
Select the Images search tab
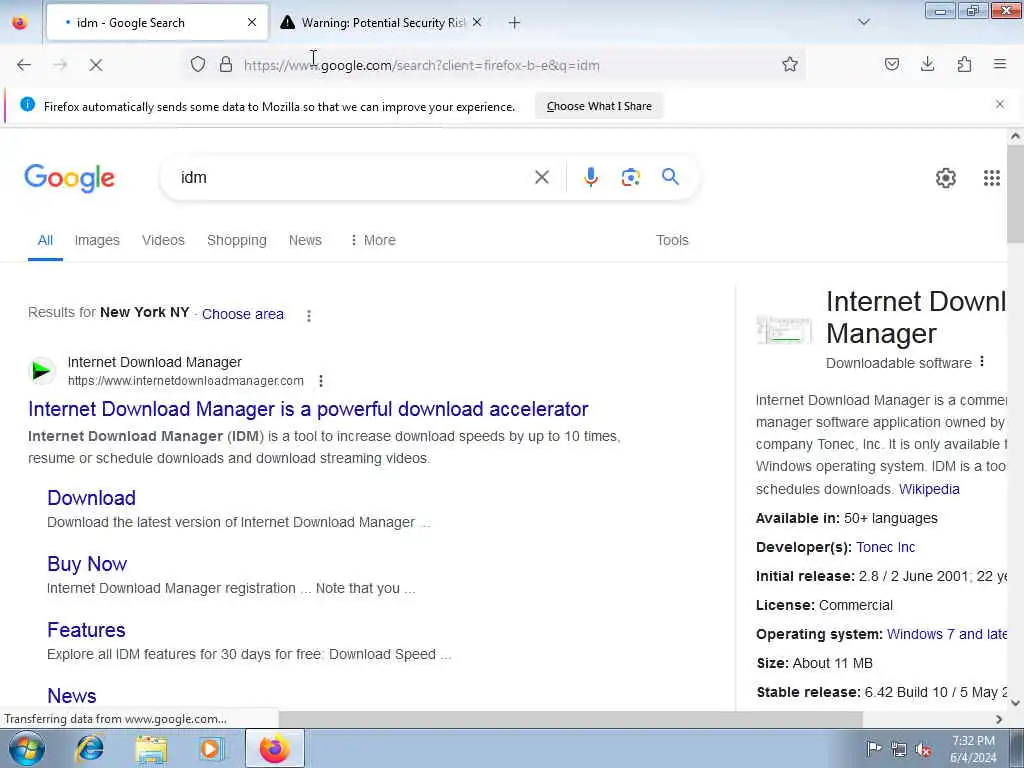pyautogui.click(x=97, y=240)
